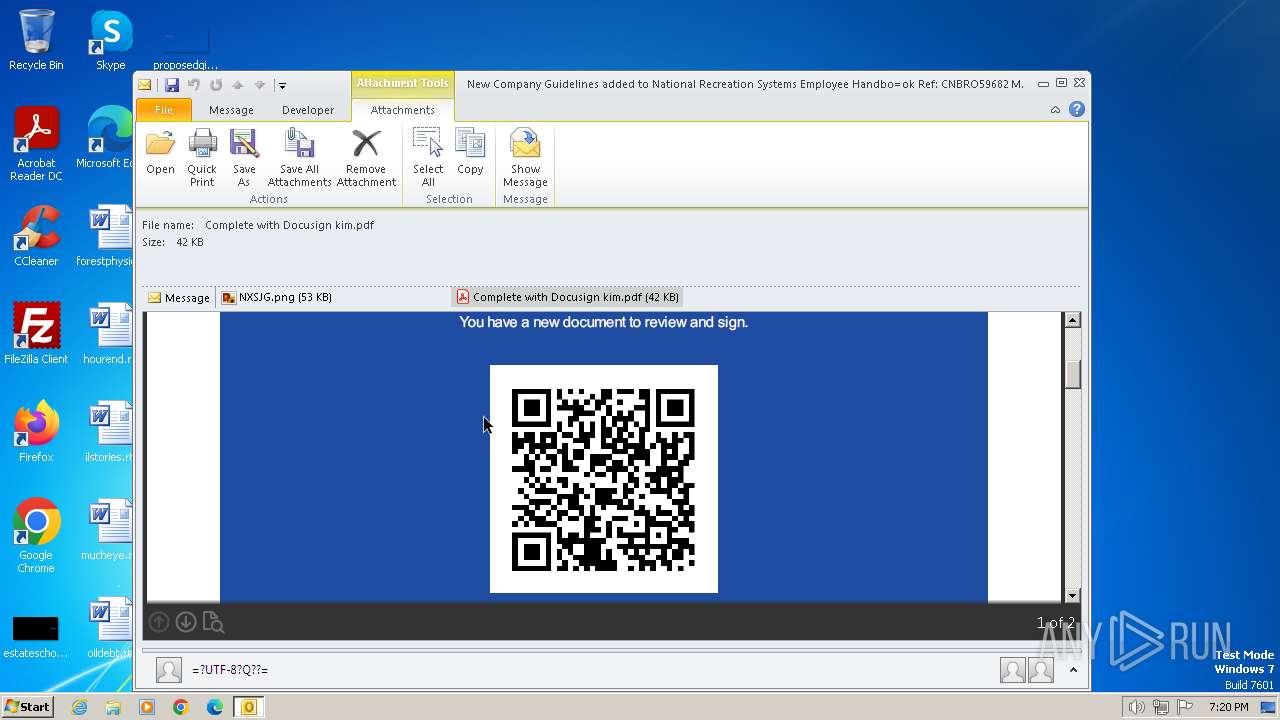1280x720 pixels.
Task: Open the File tab
Action: (163, 110)
